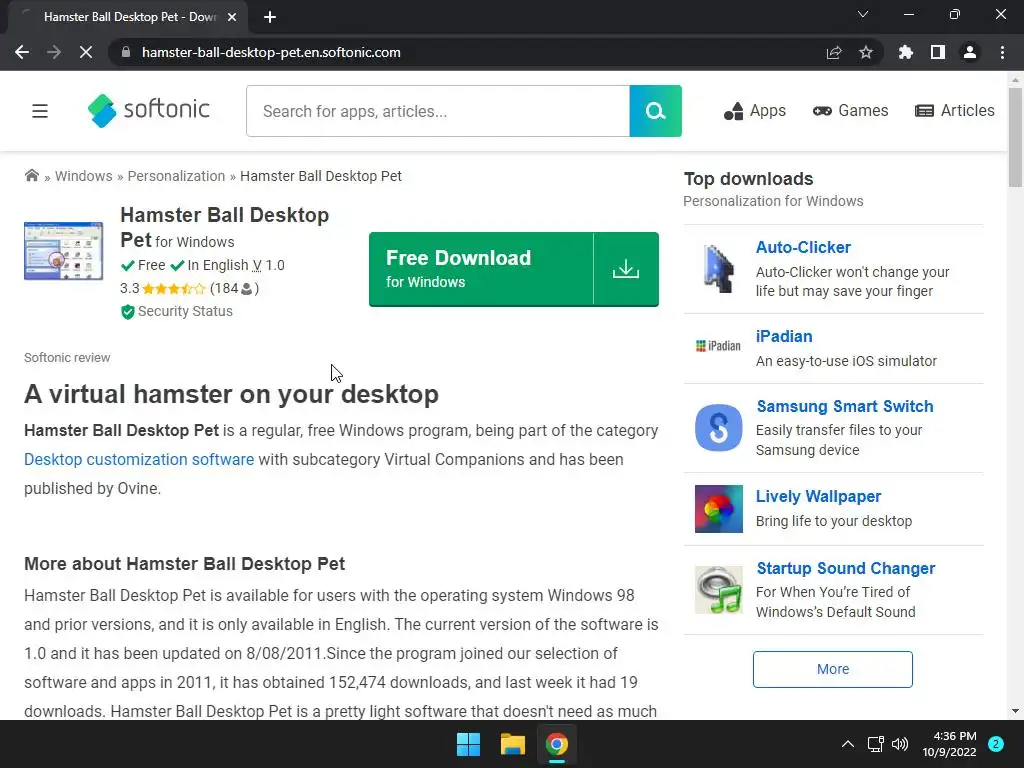The width and height of the screenshot is (1024, 768).
Task: Stop loading the page
Action: coord(86,52)
